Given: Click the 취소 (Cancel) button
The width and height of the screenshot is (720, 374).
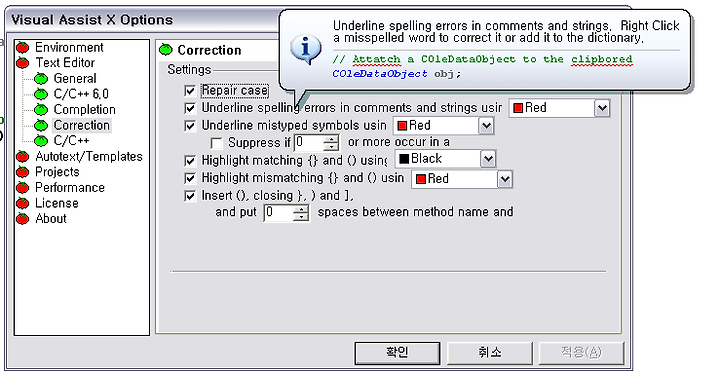Looking at the screenshot, I should pos(489,353).
